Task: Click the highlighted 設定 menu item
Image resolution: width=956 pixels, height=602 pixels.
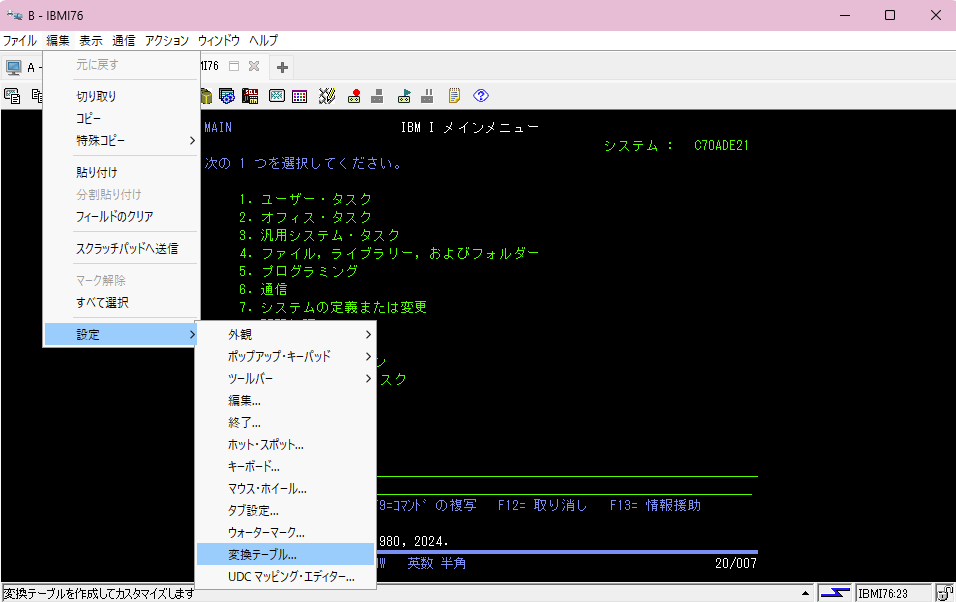Action: pos(122,334)
